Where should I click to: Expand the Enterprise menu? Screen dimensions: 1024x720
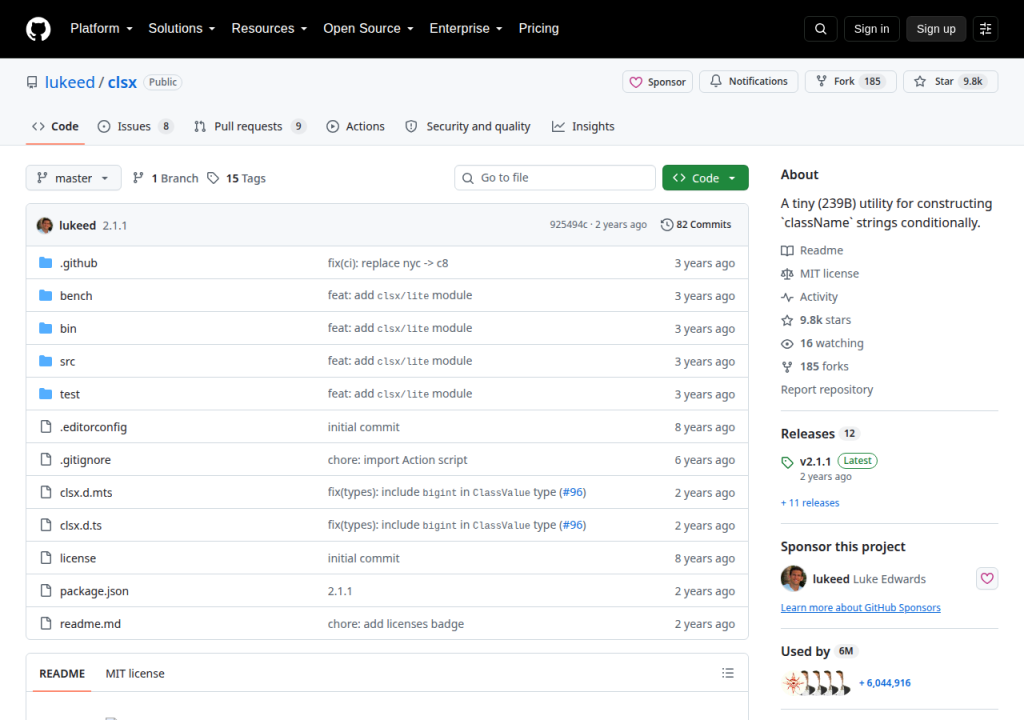pyautogui.click(x=466, y=29)
